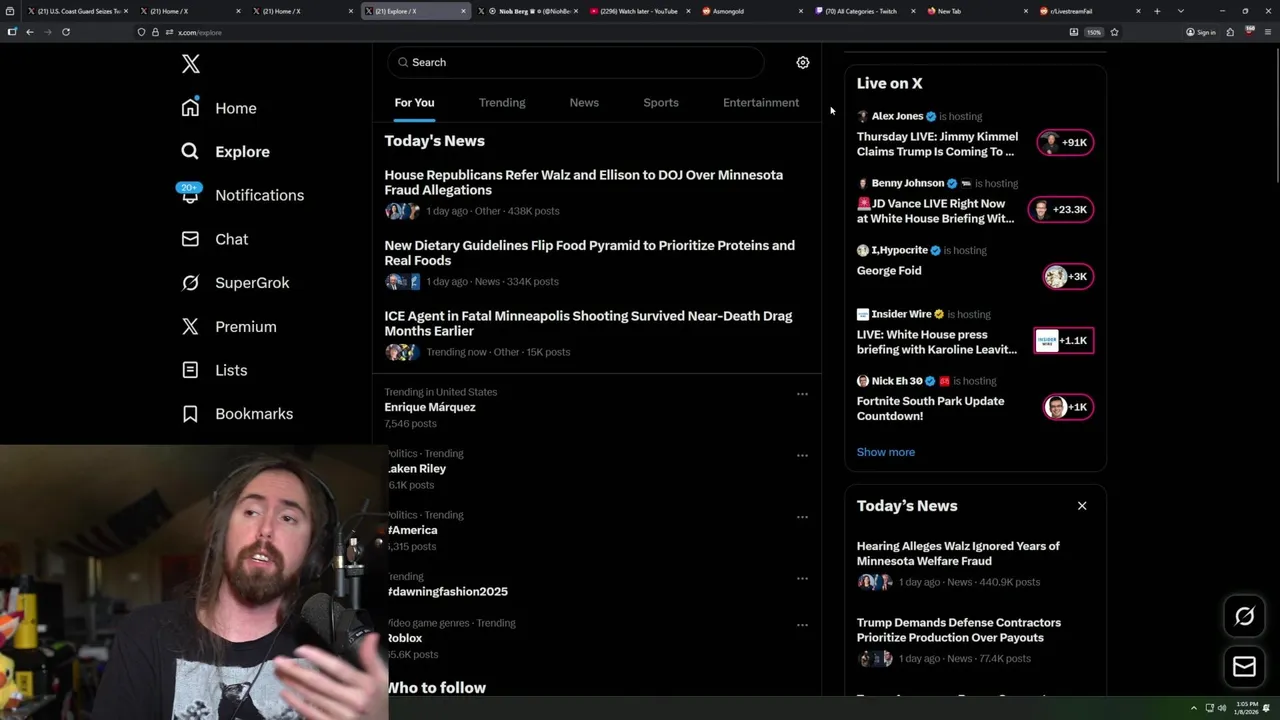
Task: Open the list all tabs dropdown
Action: 1181,11
